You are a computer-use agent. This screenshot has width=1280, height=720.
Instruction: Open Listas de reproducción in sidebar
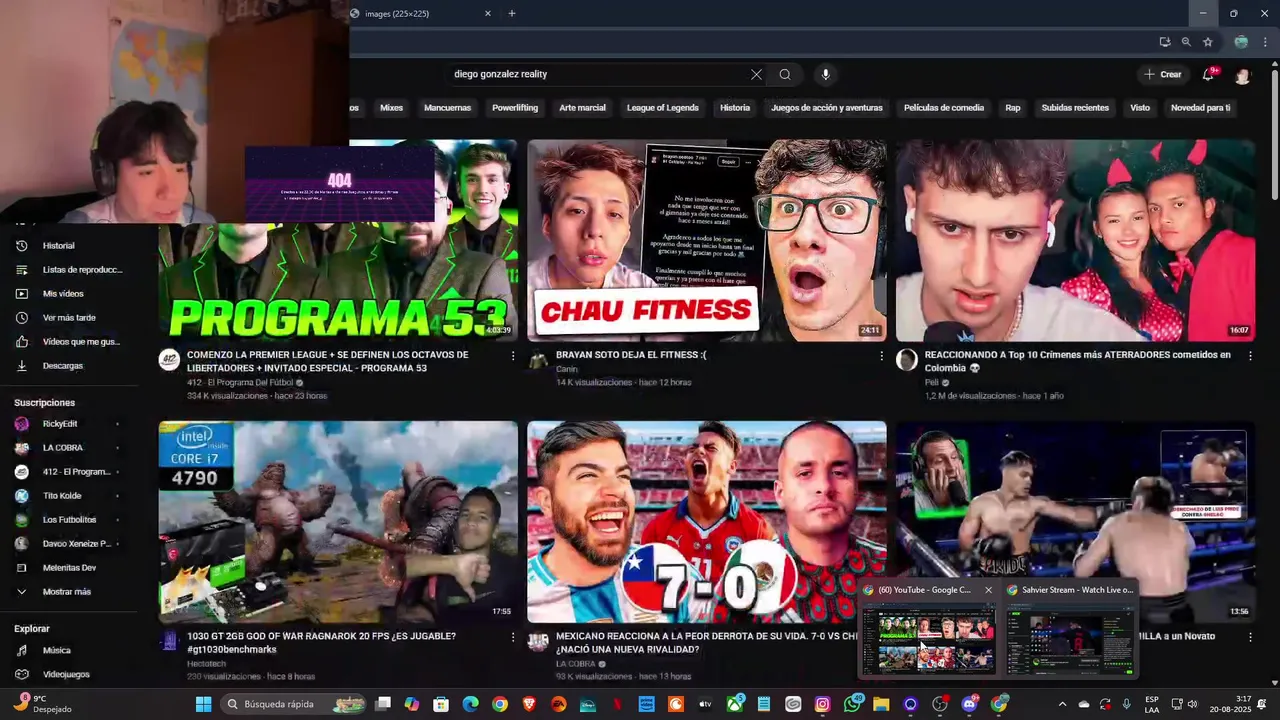click(x=69, y=270)
